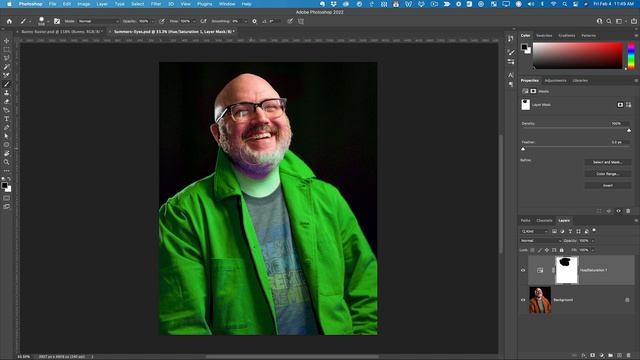Delete layer with trash icon in Layers panel

click(629, 356)
